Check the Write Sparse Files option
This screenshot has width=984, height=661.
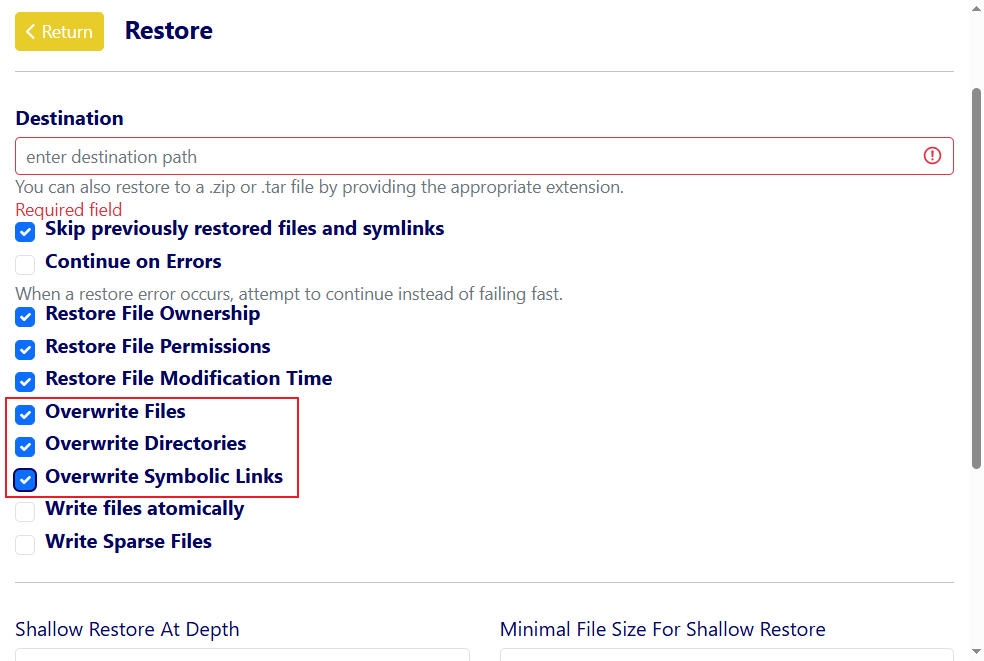(26, 545)
